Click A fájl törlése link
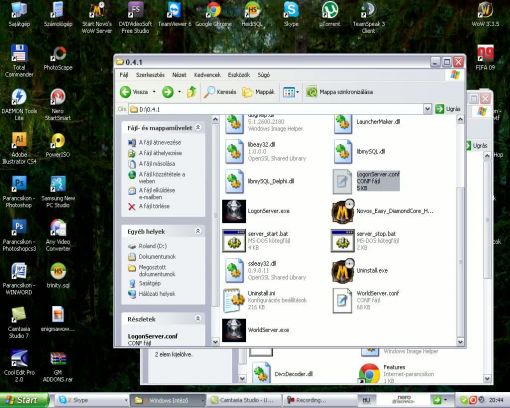 pyautogui.click(x=154, y=206)
